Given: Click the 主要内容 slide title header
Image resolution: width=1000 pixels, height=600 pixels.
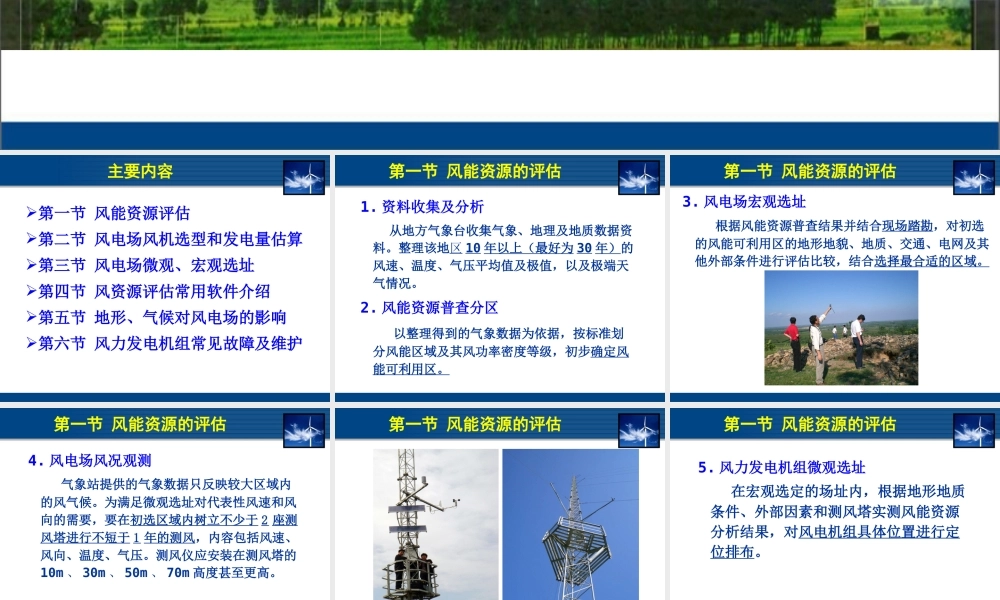Looking at the screenshot, I should click(x=140, y=171).
